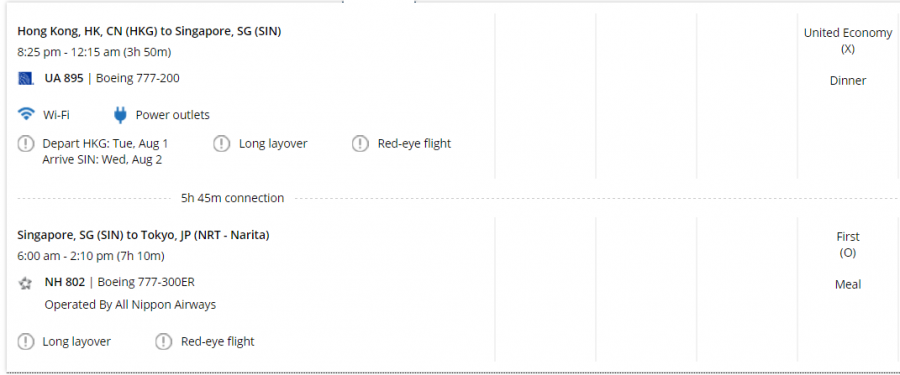Click the Hong Kong to Singapore segment heading
Image resolution: width=900 pixels, height=375 pixels.
click(x=149, y=32)
